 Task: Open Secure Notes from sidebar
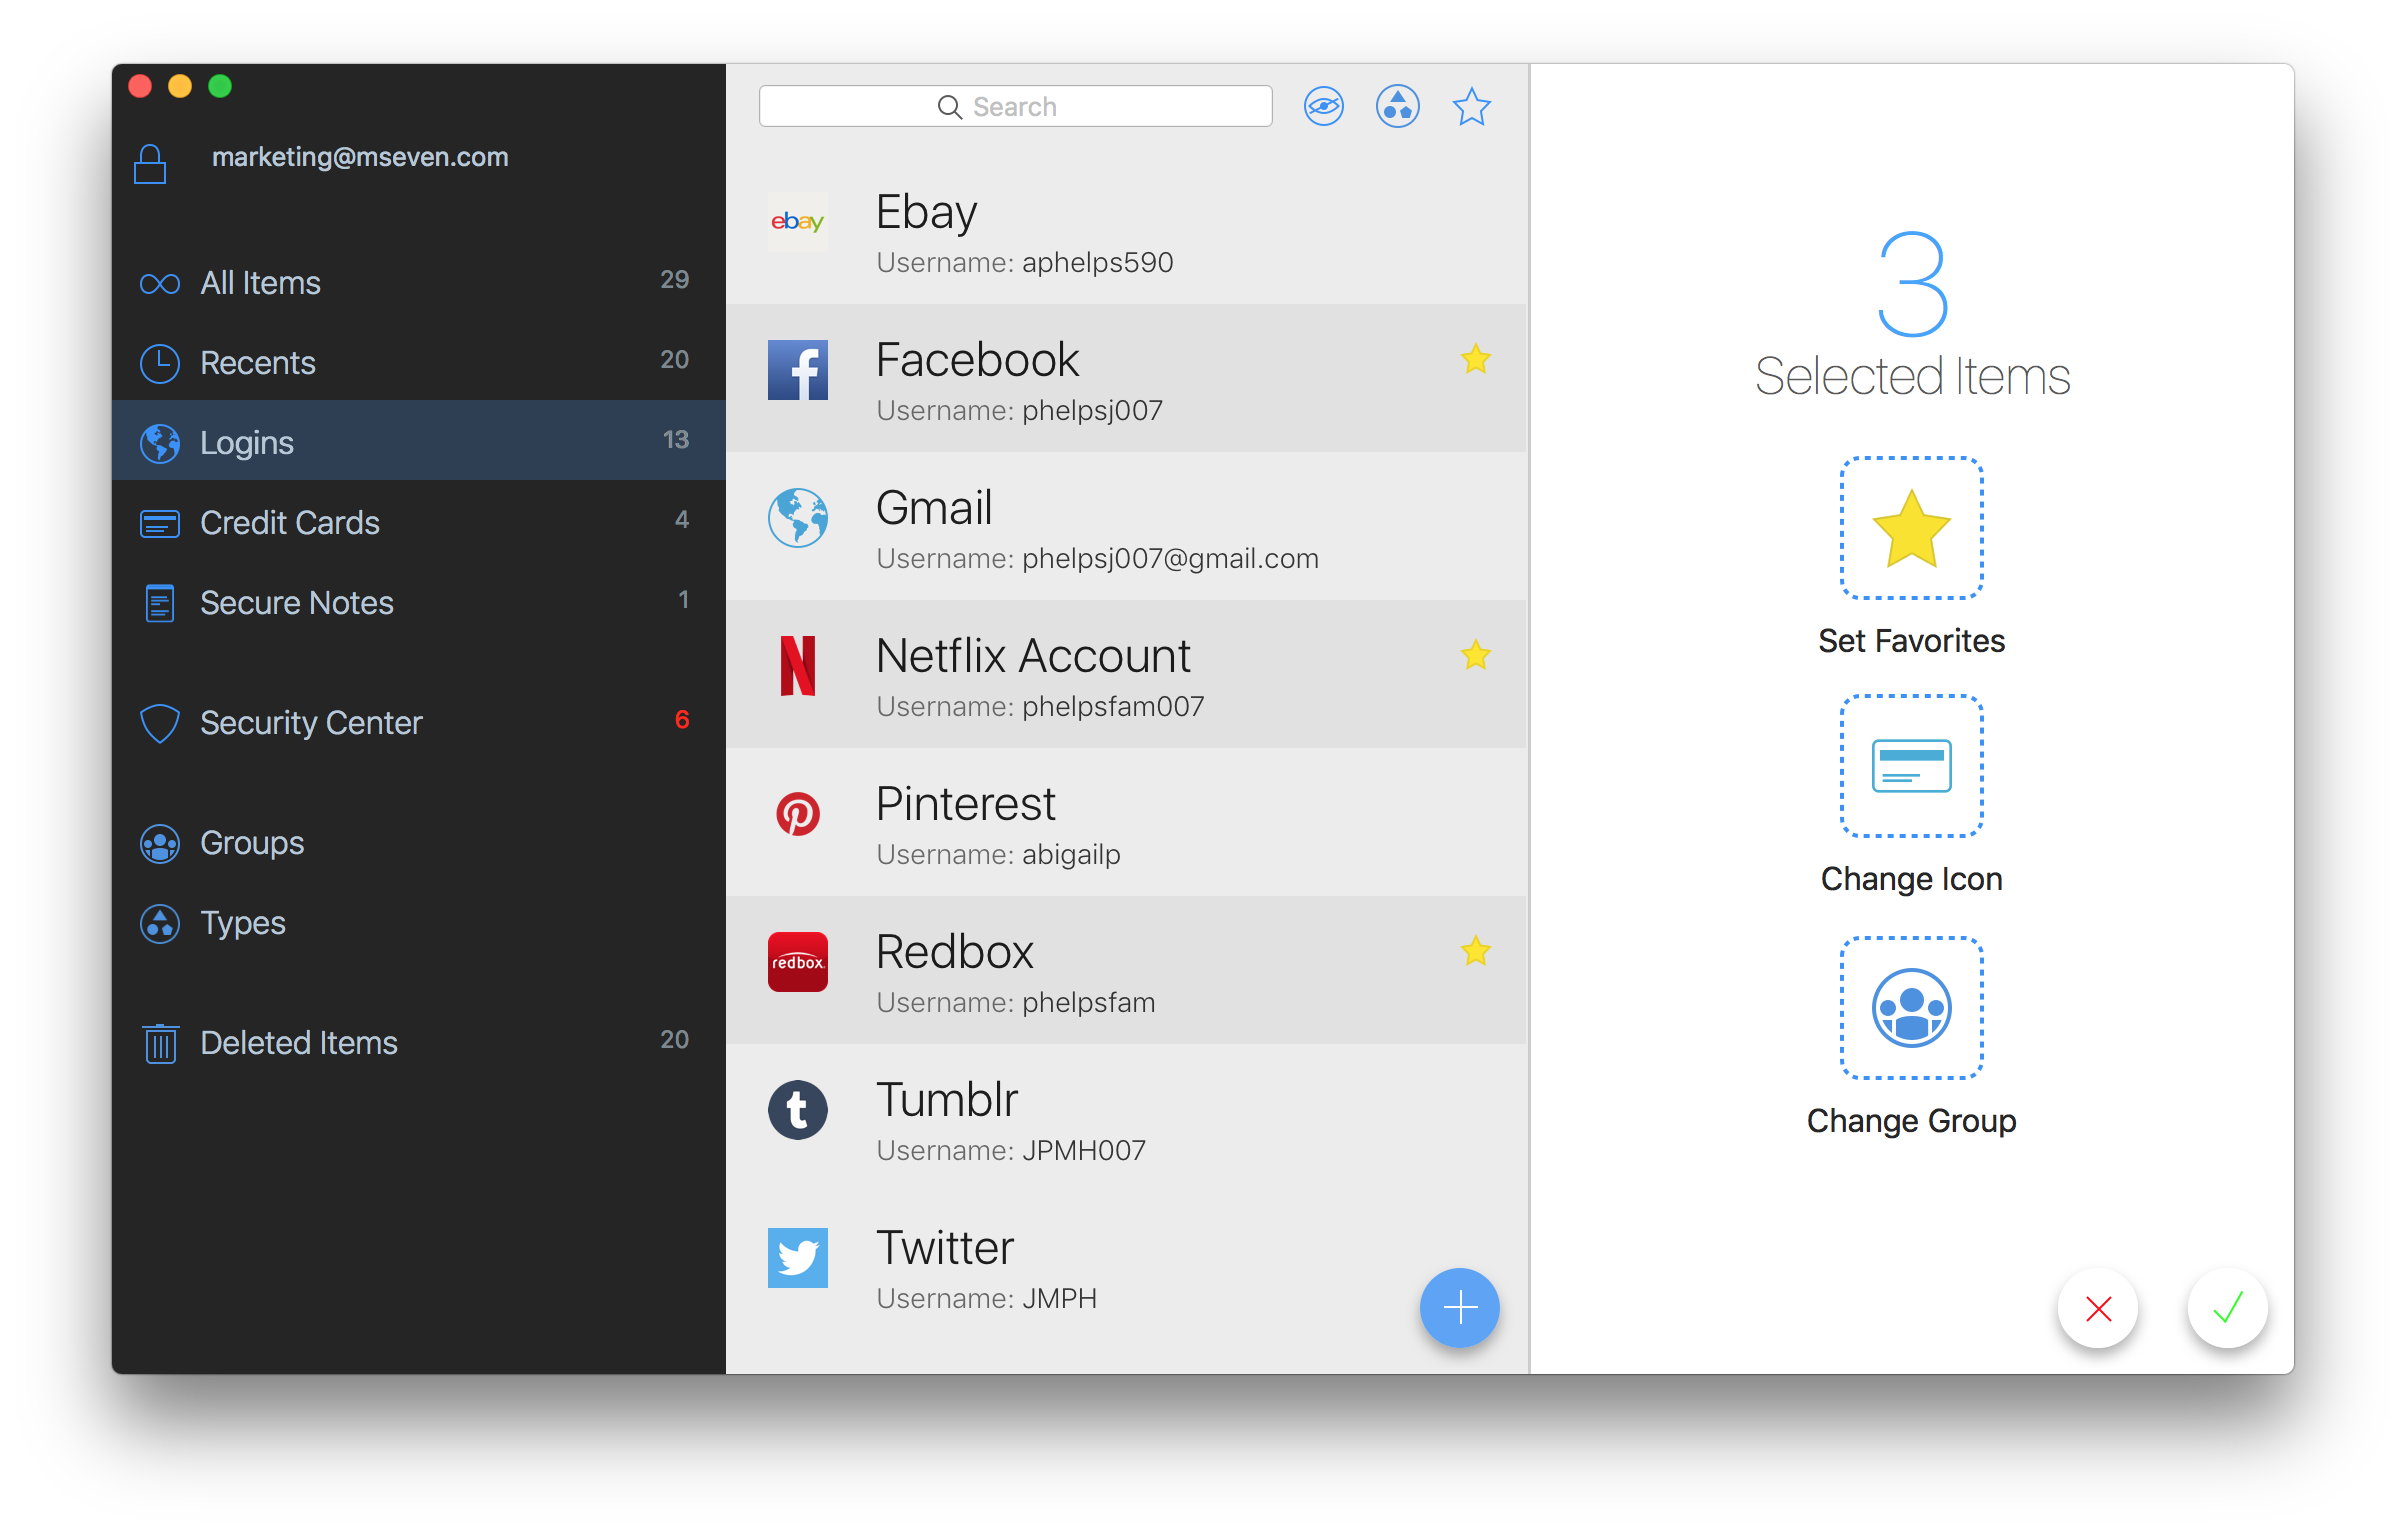click(296, 603)
